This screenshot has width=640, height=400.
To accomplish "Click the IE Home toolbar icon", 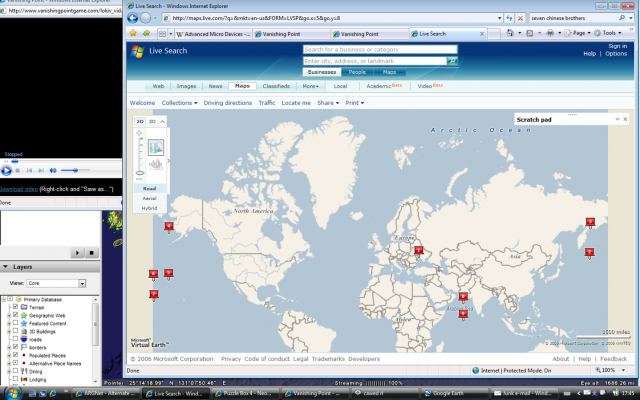I will point(510,33).
